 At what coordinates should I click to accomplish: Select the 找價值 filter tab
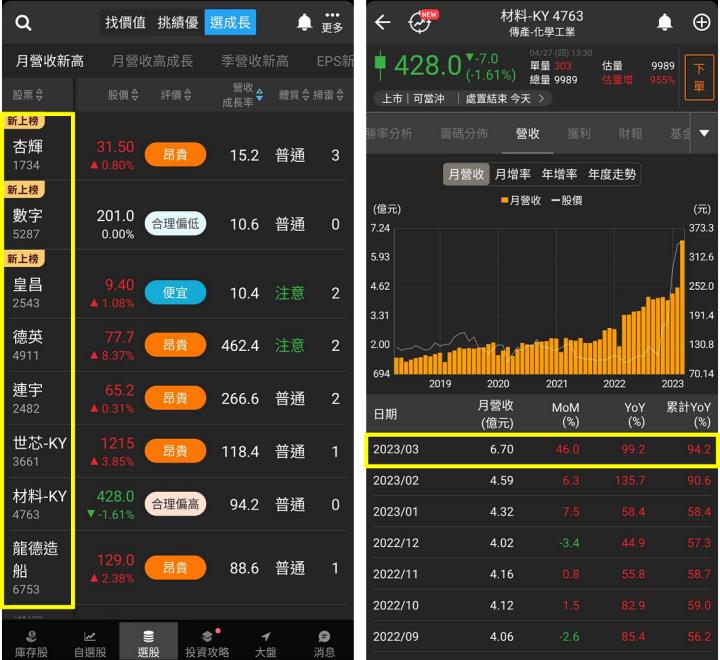(x=125, y=22)
